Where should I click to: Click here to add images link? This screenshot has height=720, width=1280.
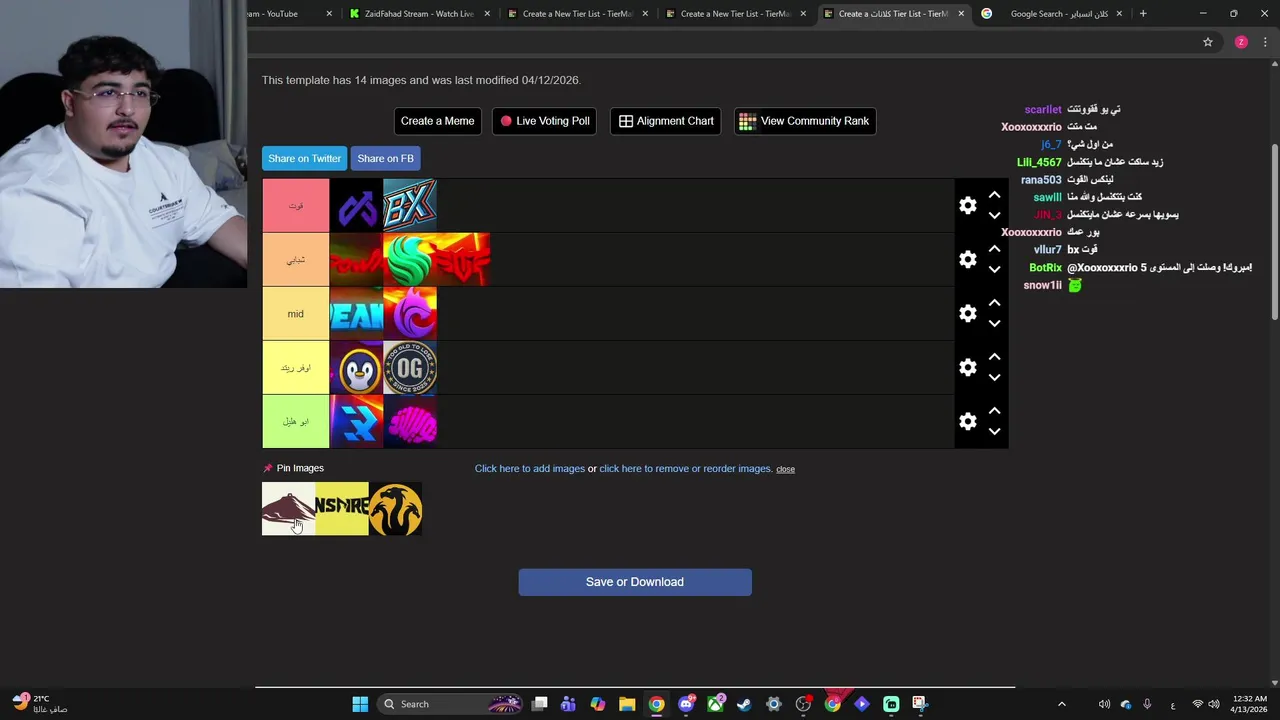tap(530, 469)
